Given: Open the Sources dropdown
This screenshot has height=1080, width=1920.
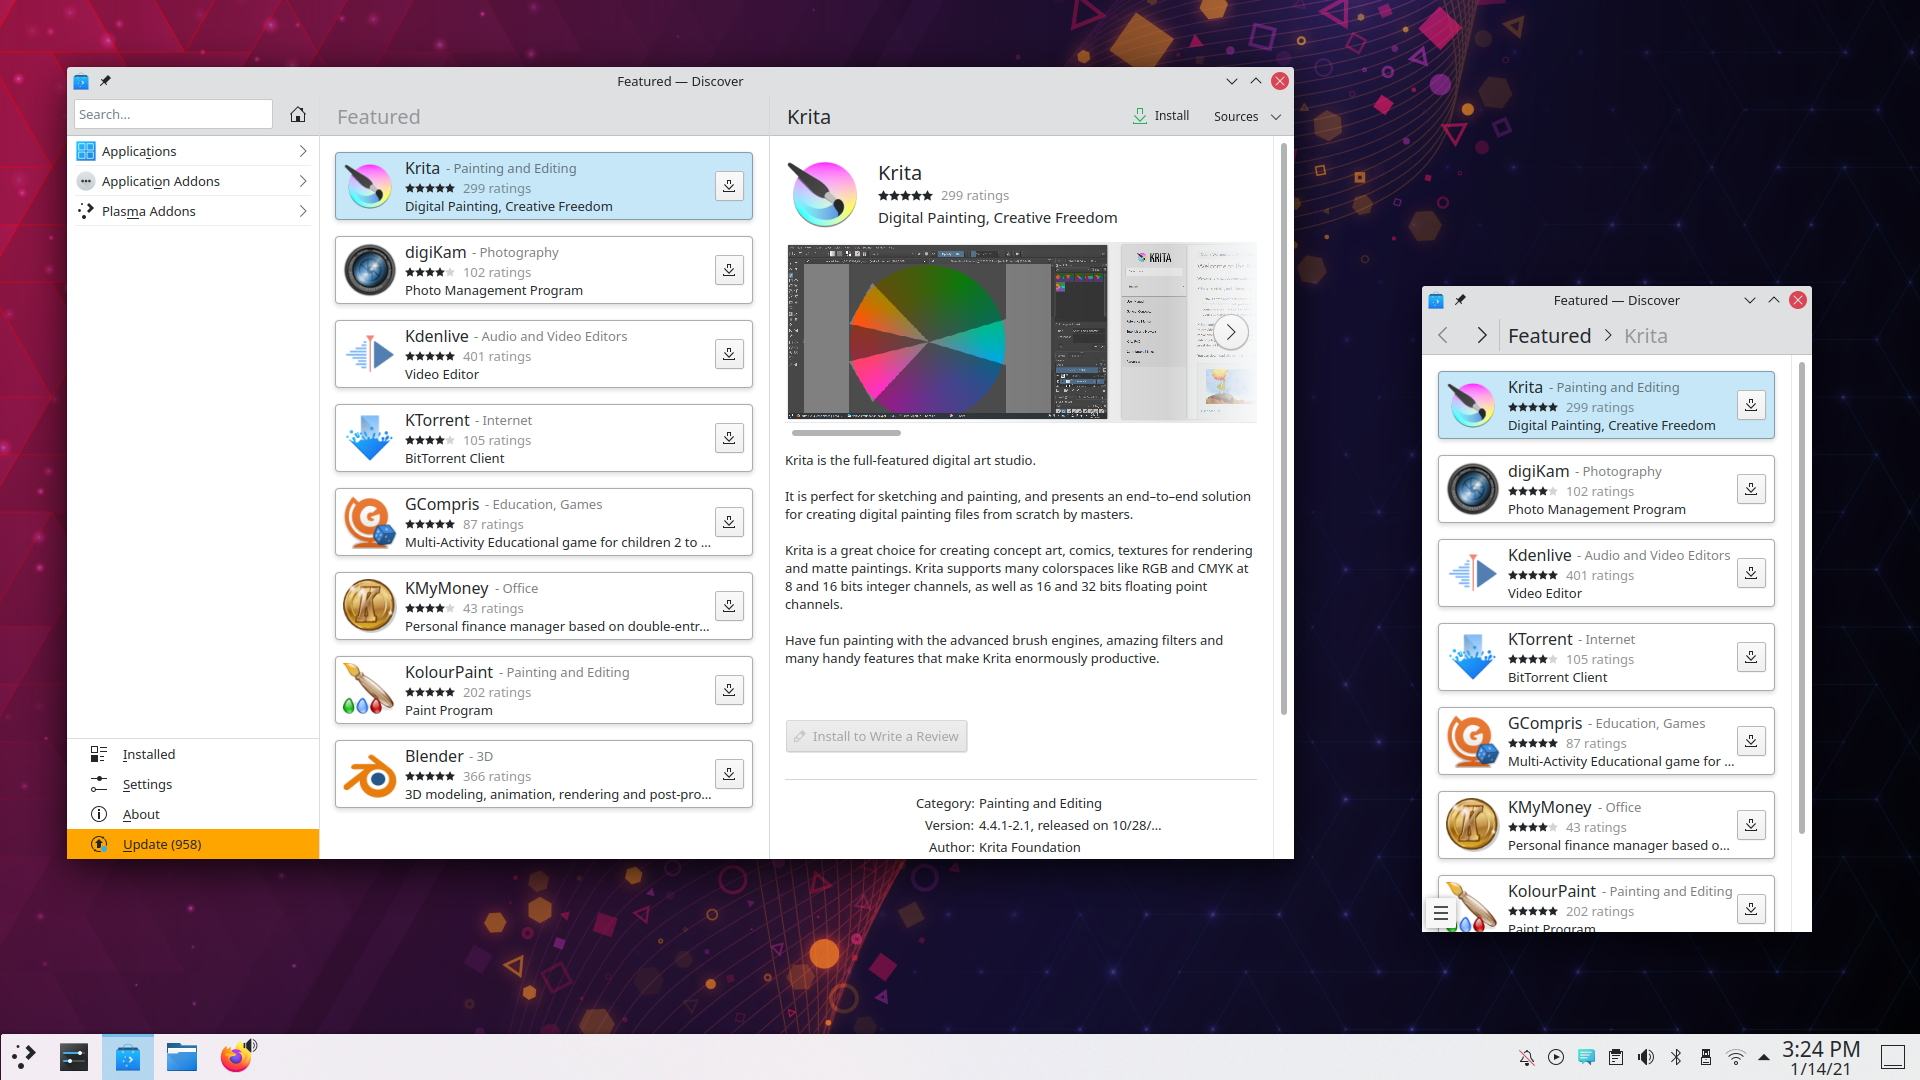Looking at the screenshot, I should click(1247, 116).
